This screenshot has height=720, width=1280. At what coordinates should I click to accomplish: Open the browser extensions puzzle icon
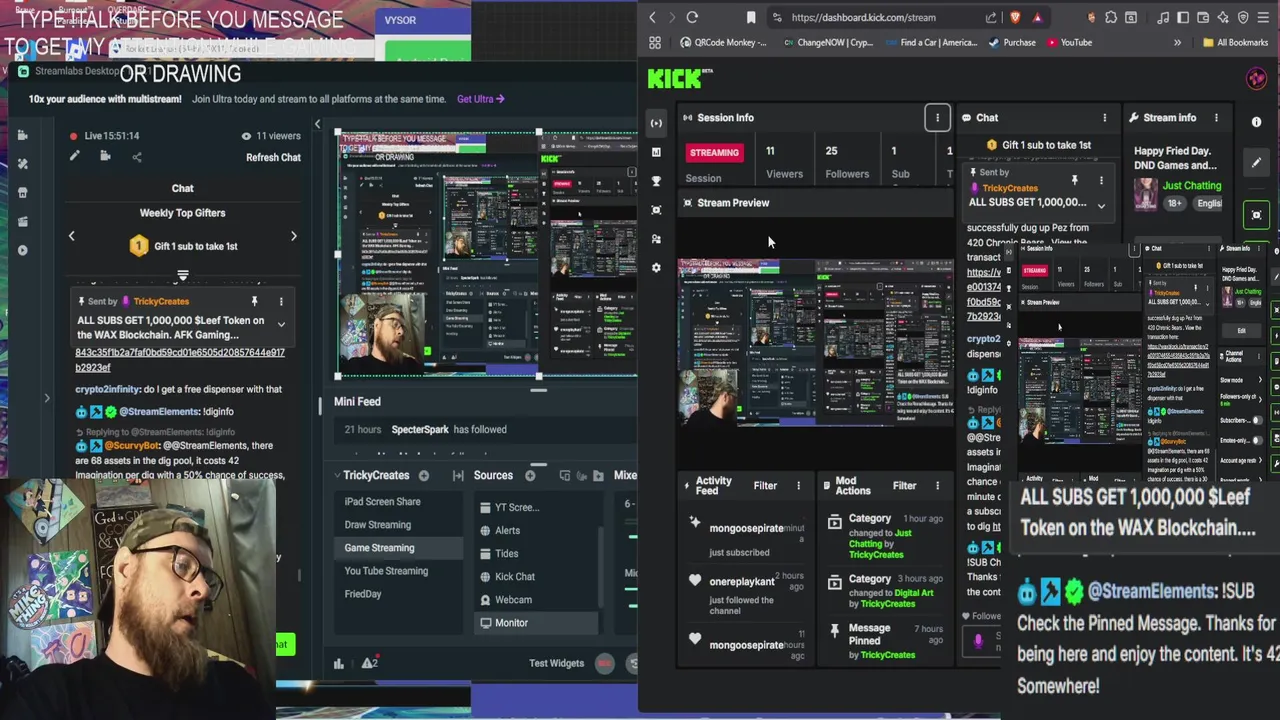click(x=1111, y=17)
